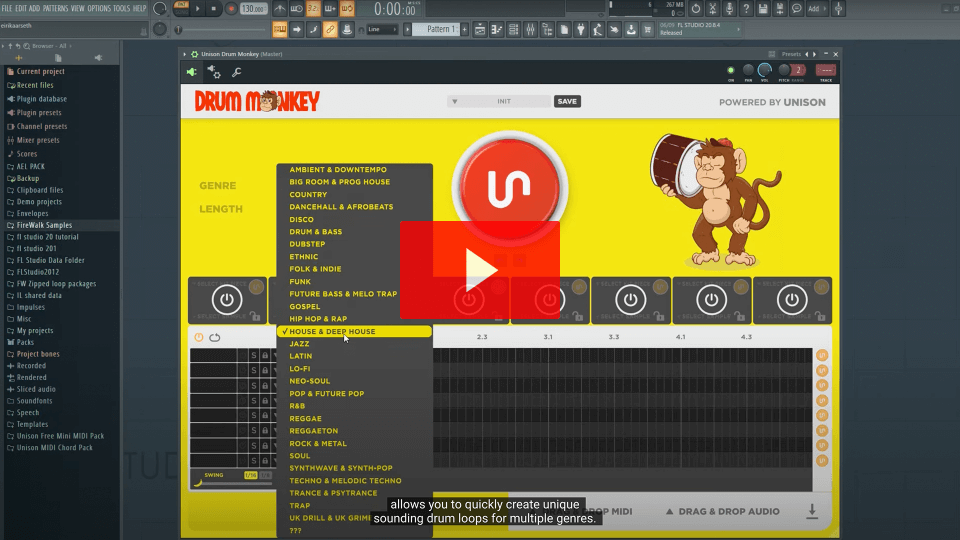Open the TOOLS menu
960x540 pixels.
pyautogui.click(x=121, y=9)
